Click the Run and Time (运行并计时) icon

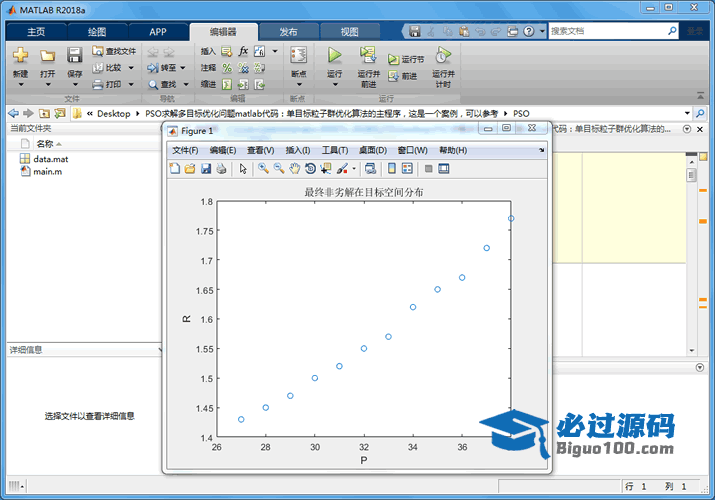pyautogui.click(x=443, y=55)
